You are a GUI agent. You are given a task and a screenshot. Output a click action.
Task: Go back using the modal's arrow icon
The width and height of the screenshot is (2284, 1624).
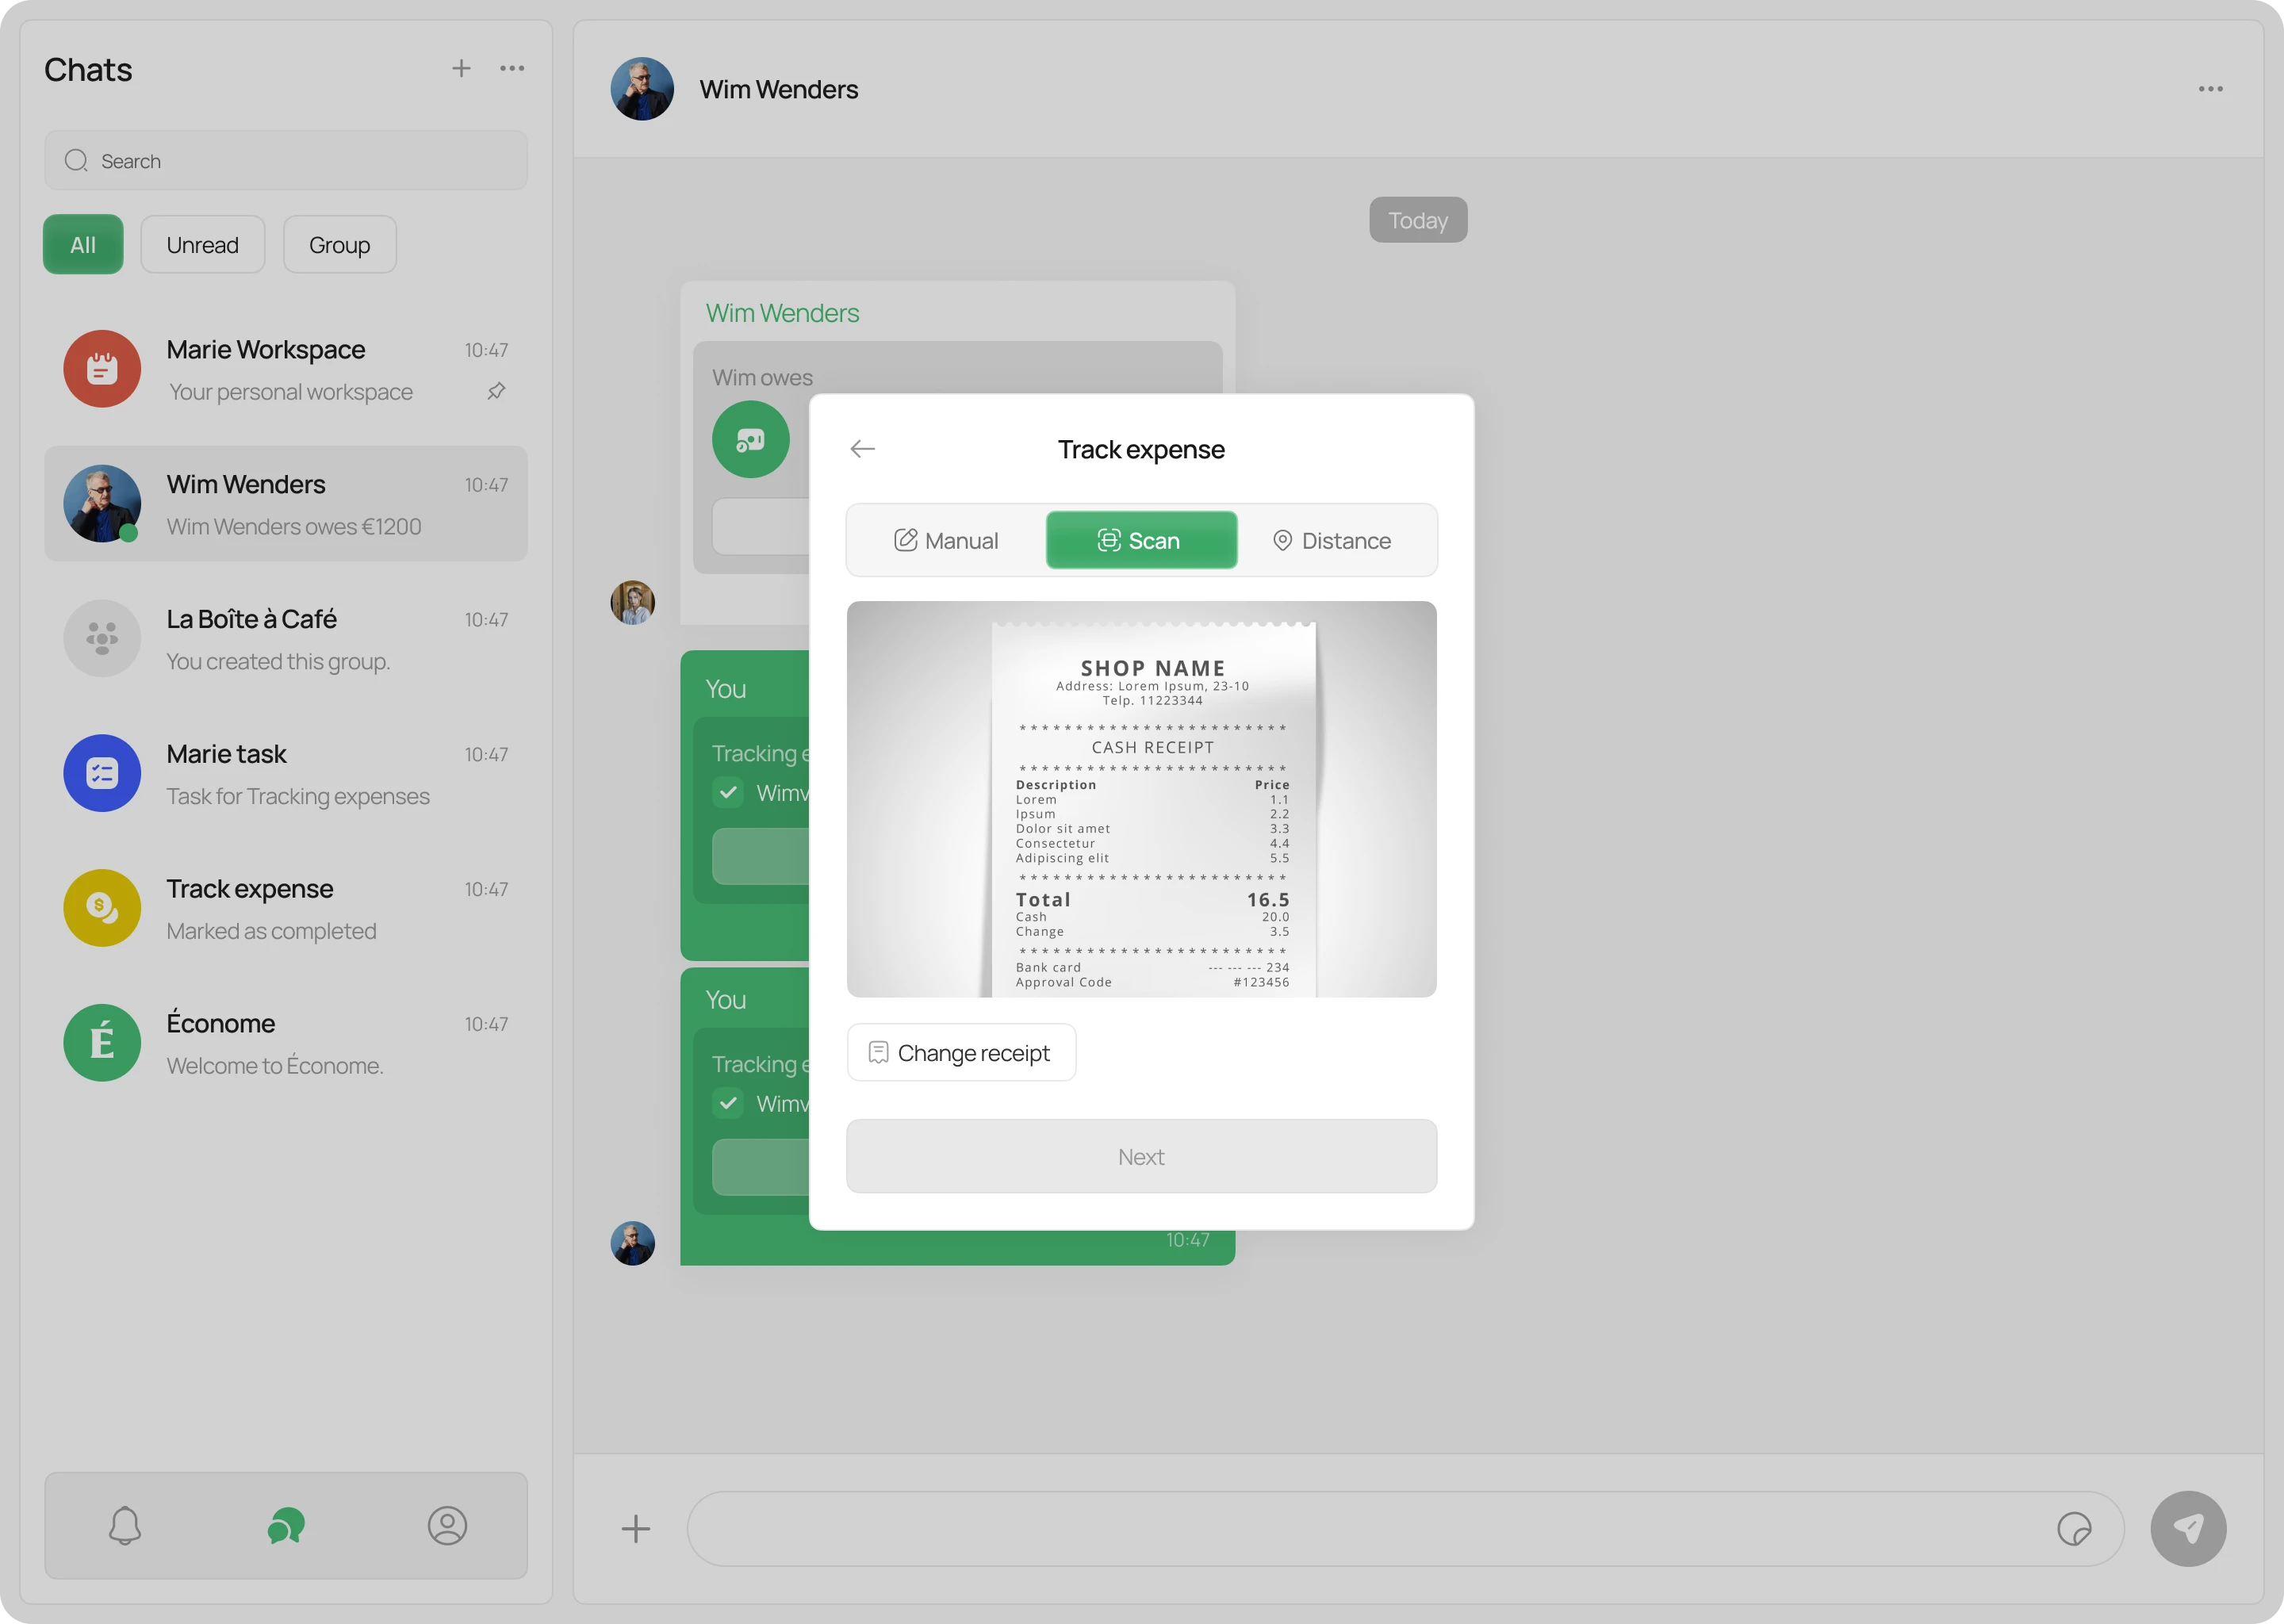862,448
